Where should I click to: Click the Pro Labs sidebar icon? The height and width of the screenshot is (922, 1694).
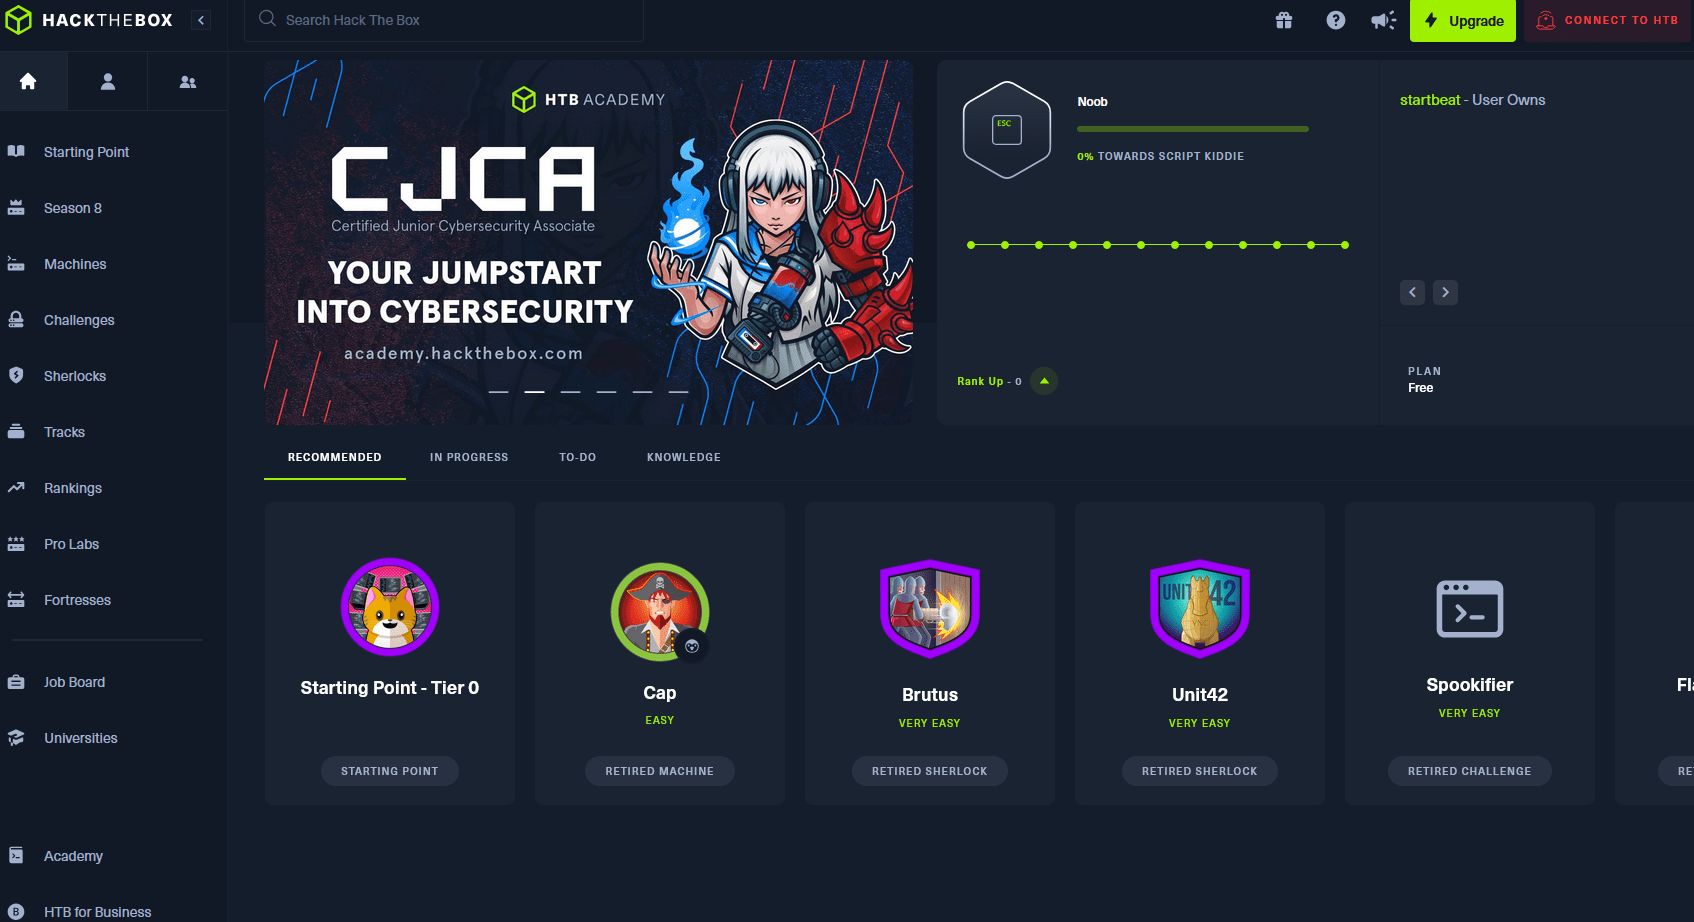16,544
